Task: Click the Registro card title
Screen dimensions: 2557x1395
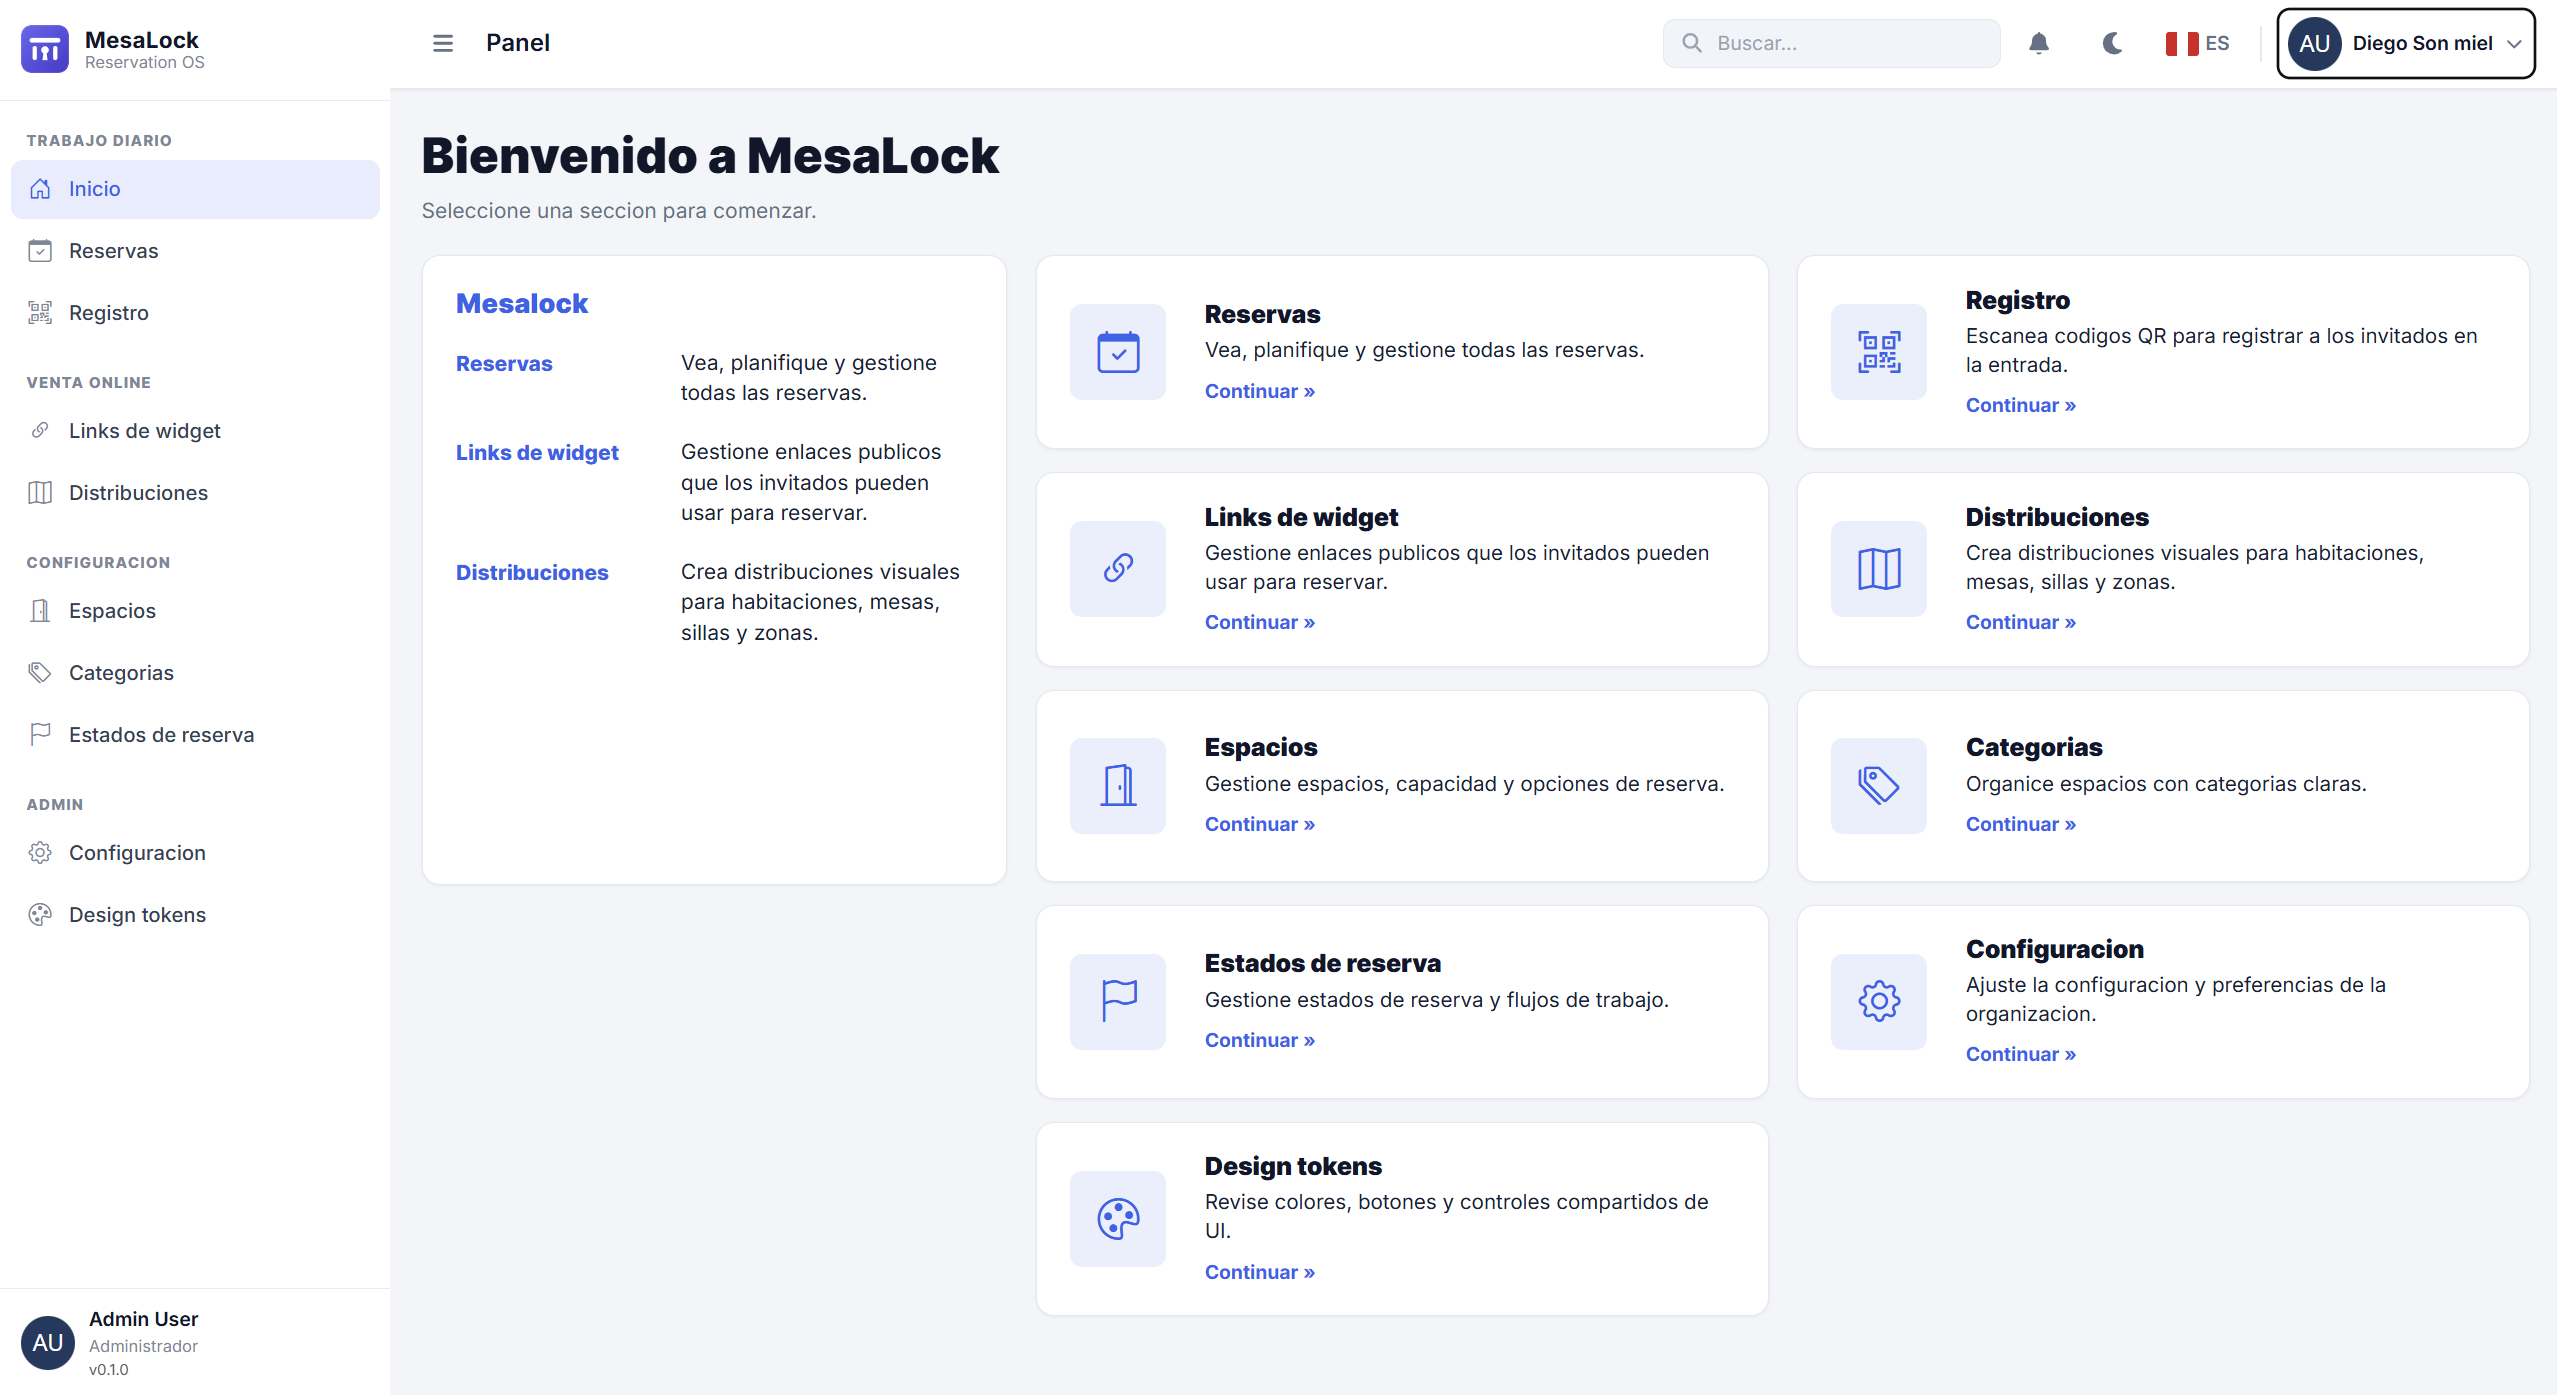Action: [x=2018, y=300]
